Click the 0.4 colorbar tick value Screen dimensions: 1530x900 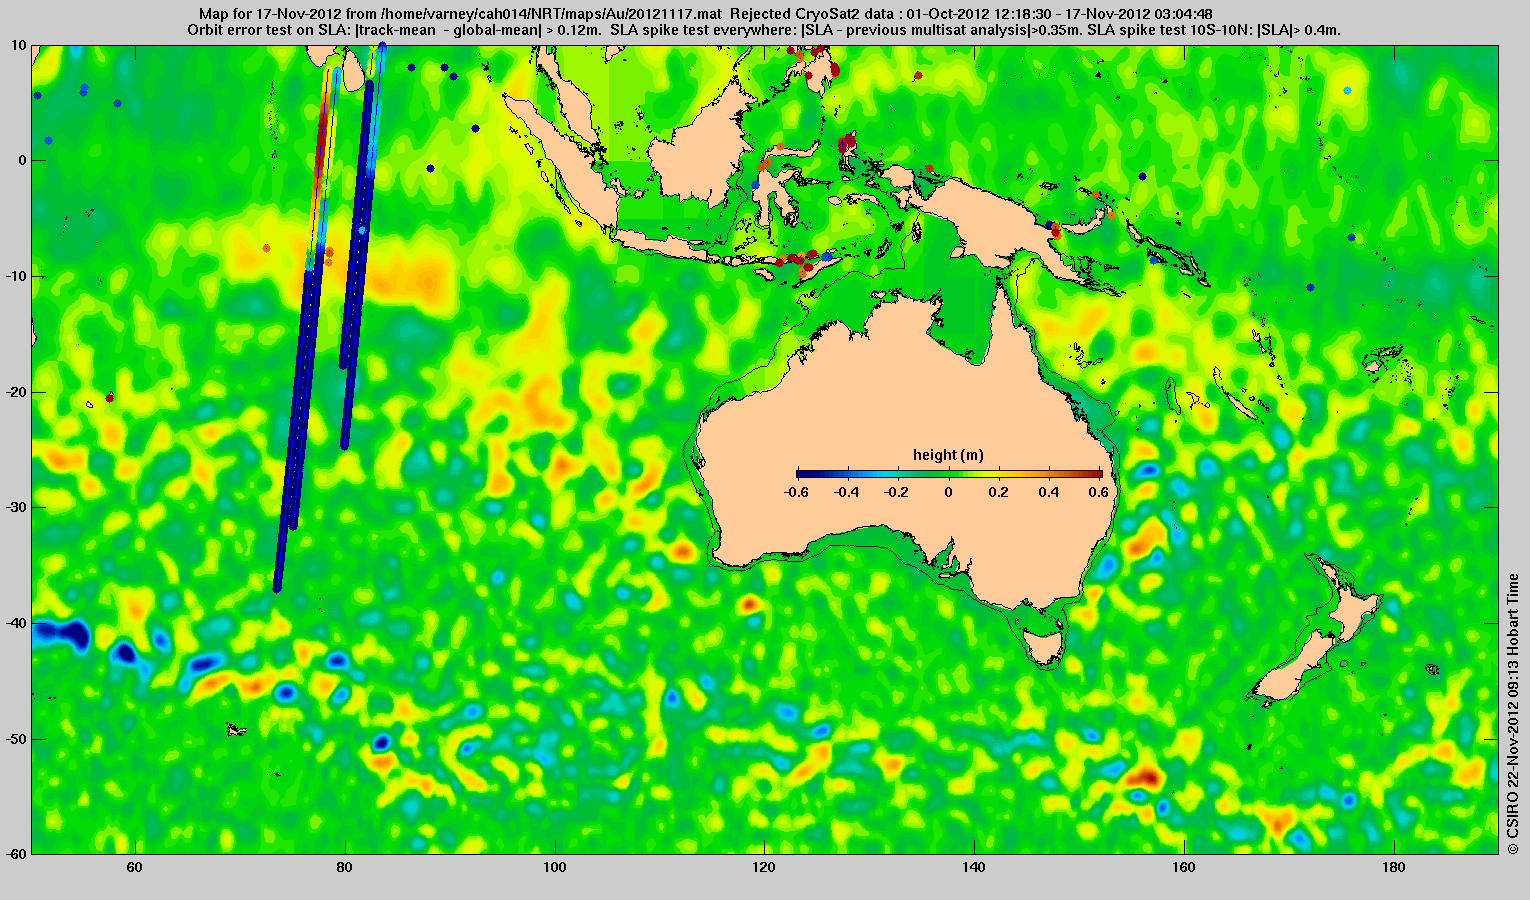pyautogui.click(x=1050, y=492)
